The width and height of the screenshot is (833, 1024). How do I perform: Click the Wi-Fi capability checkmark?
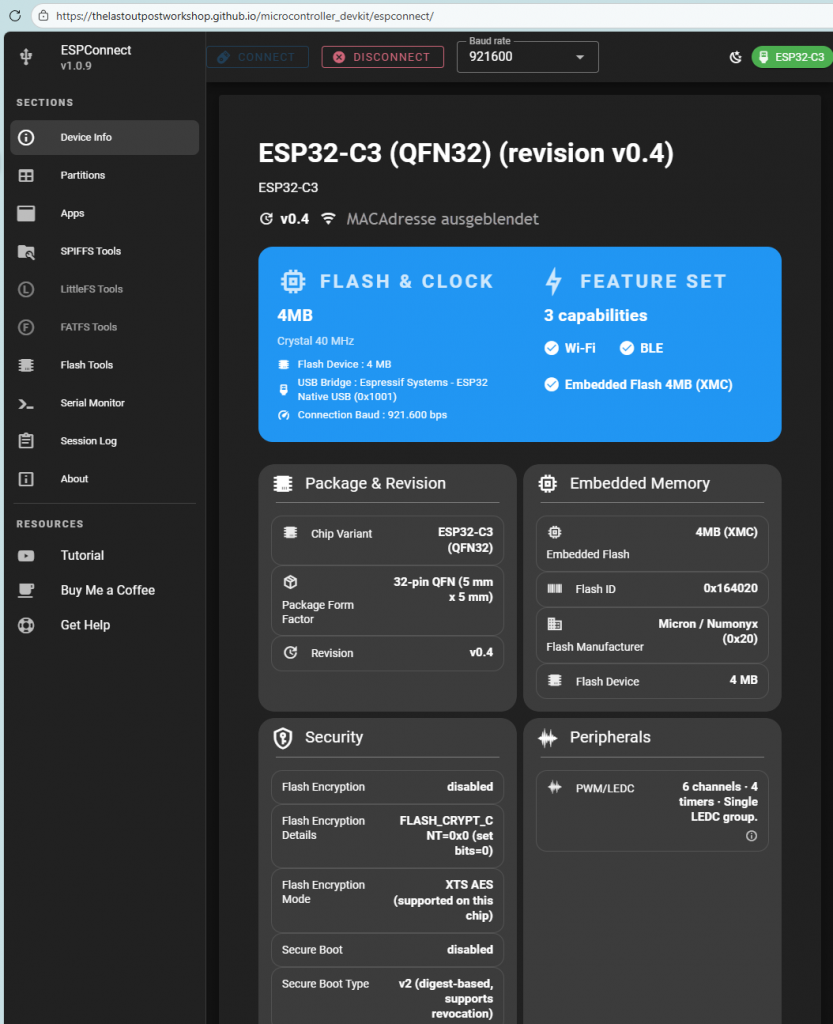pyautogui.click(x=551, y=348)
